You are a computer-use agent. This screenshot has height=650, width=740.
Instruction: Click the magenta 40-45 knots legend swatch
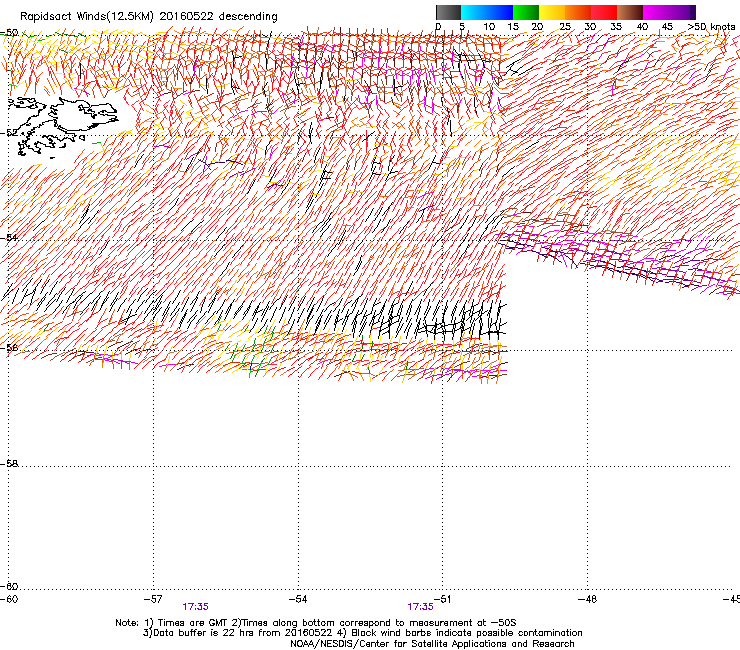(656, 12)
